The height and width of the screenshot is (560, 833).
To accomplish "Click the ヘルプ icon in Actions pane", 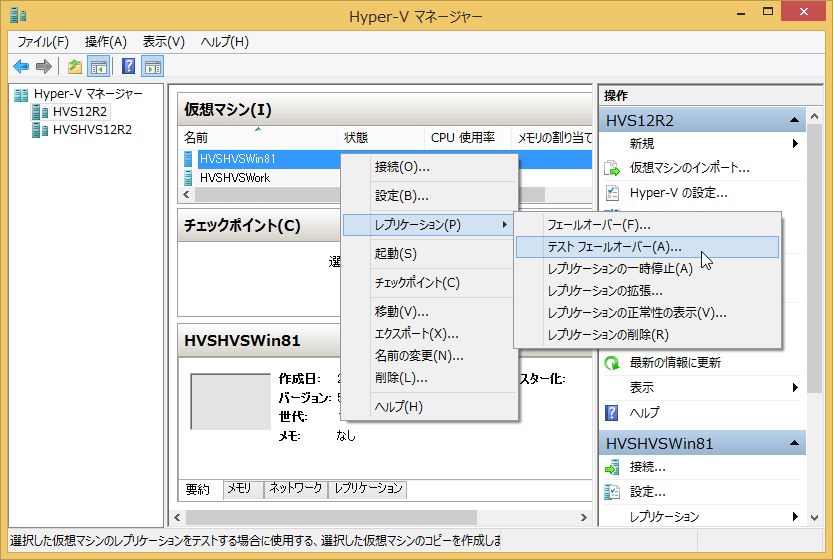I will point(612,412).
